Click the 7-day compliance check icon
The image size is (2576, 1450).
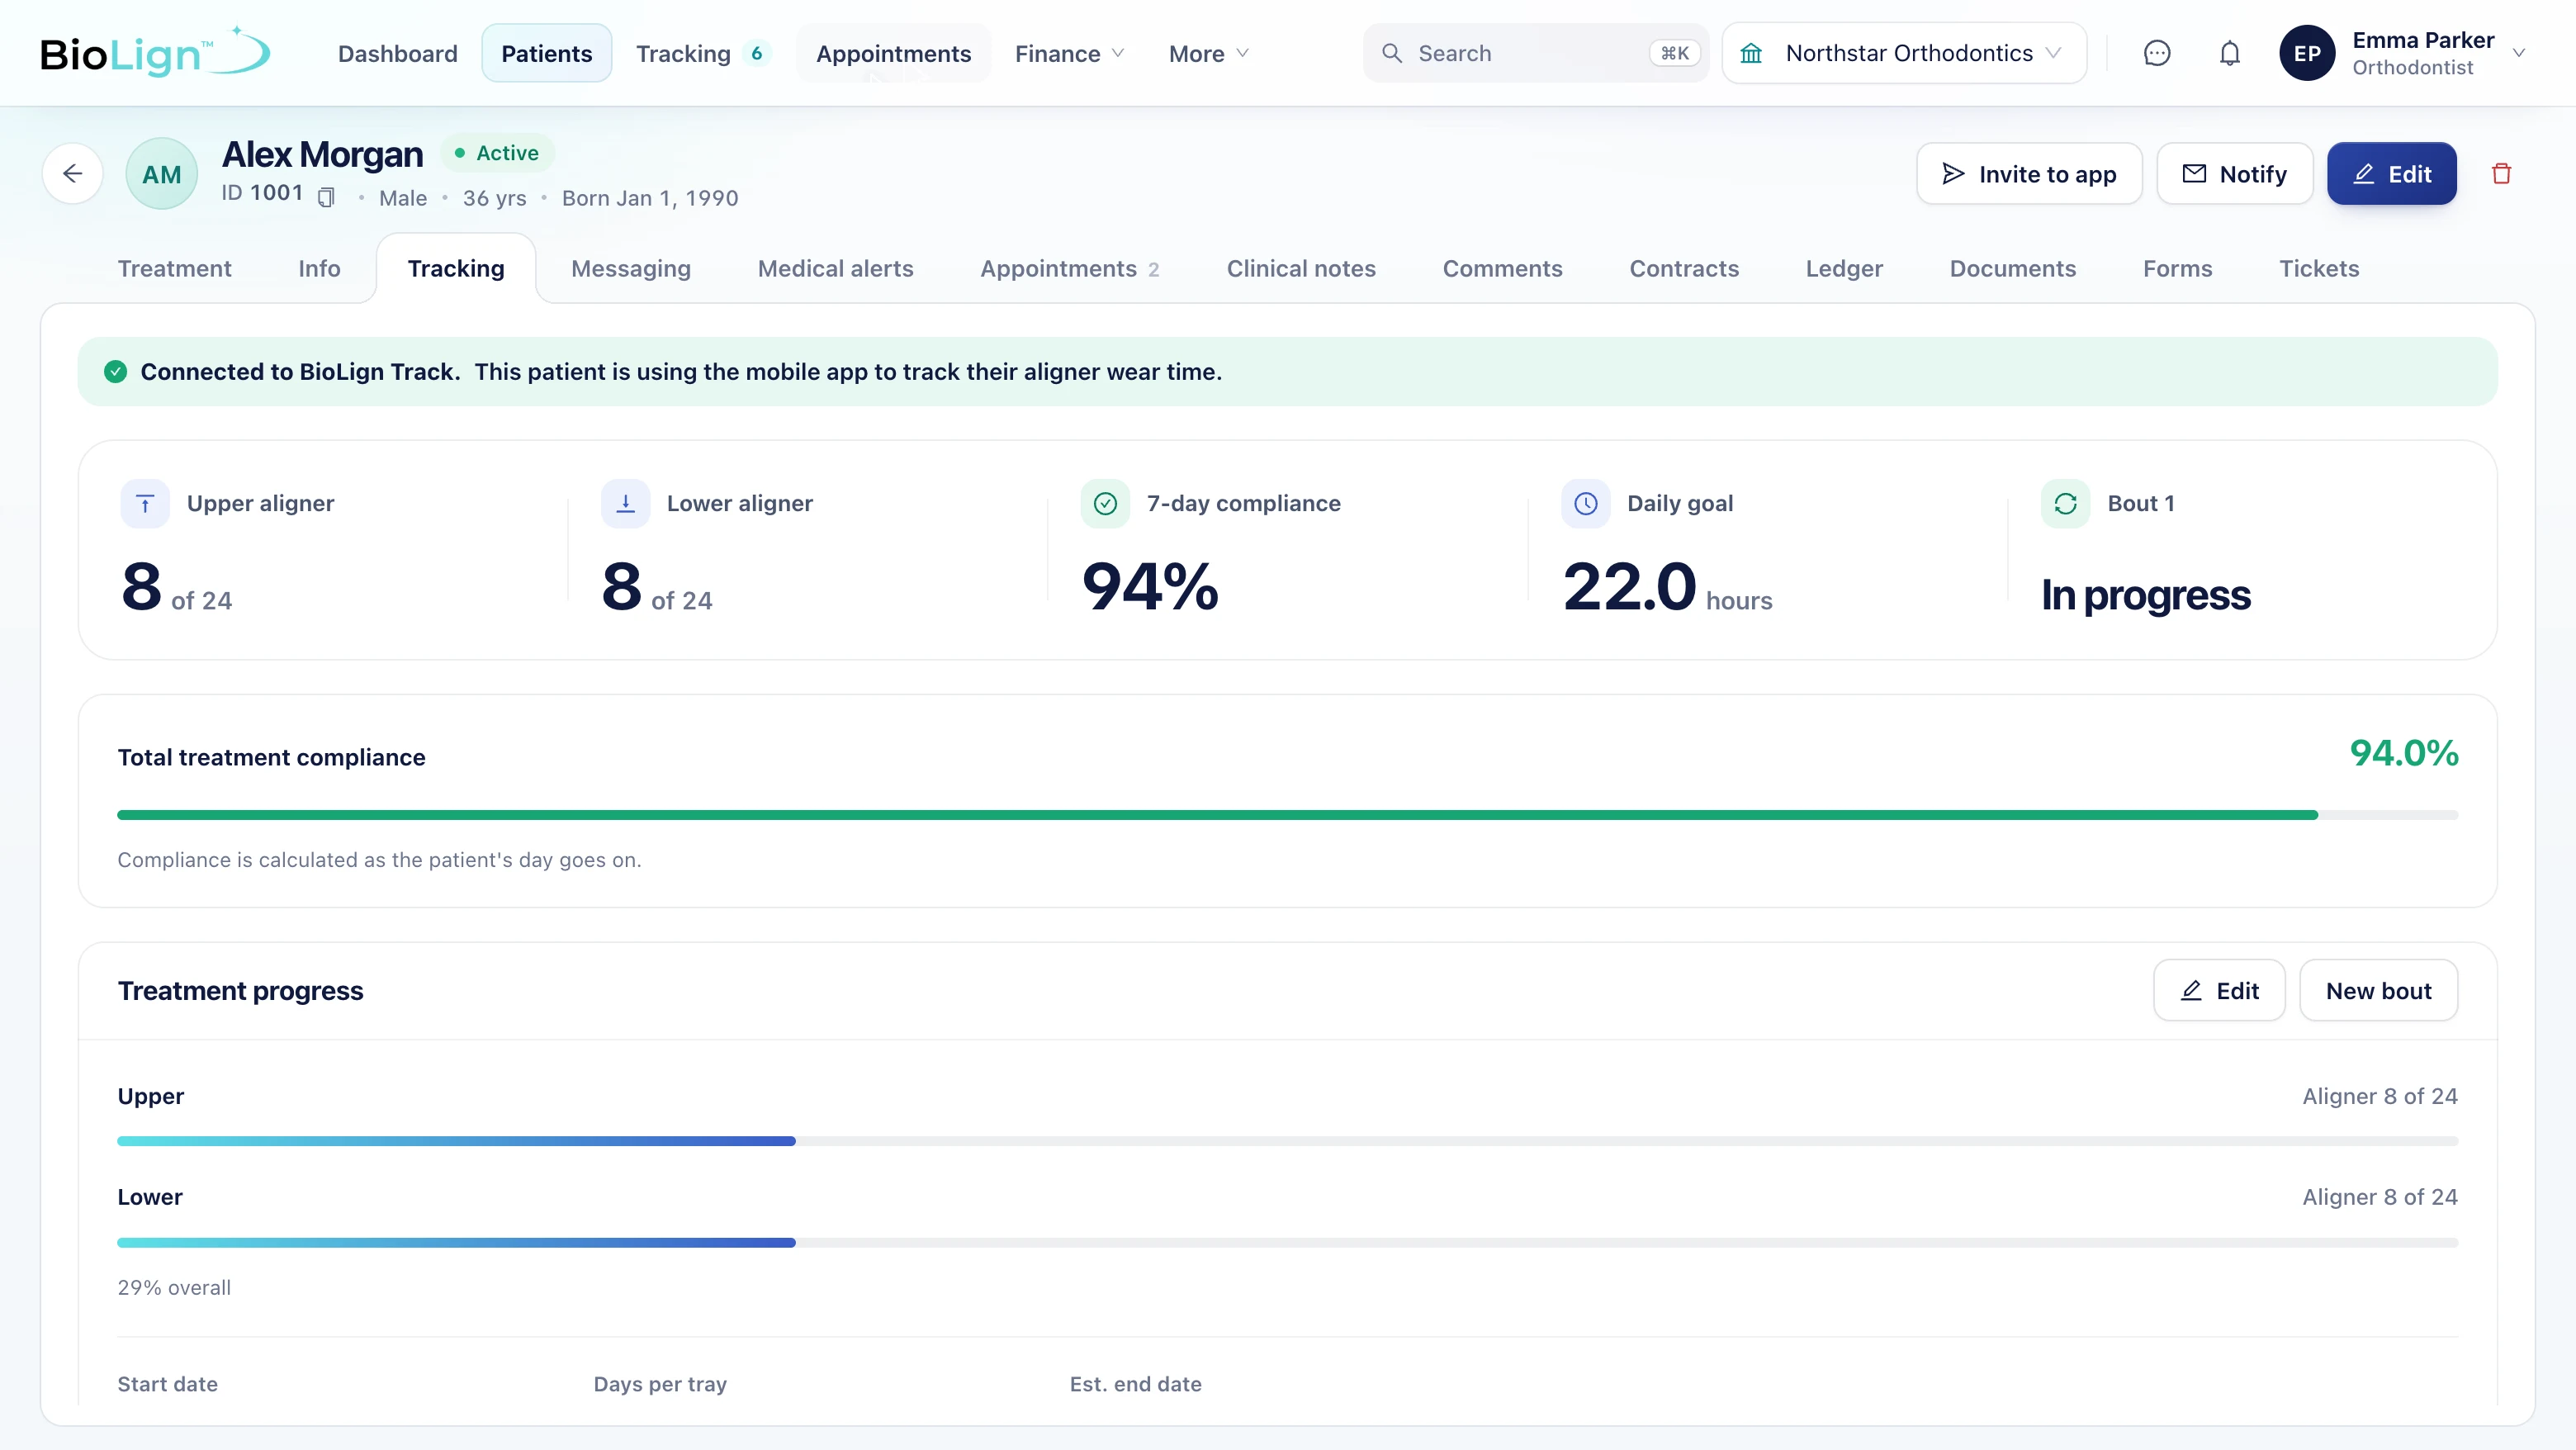point(1105,503)
